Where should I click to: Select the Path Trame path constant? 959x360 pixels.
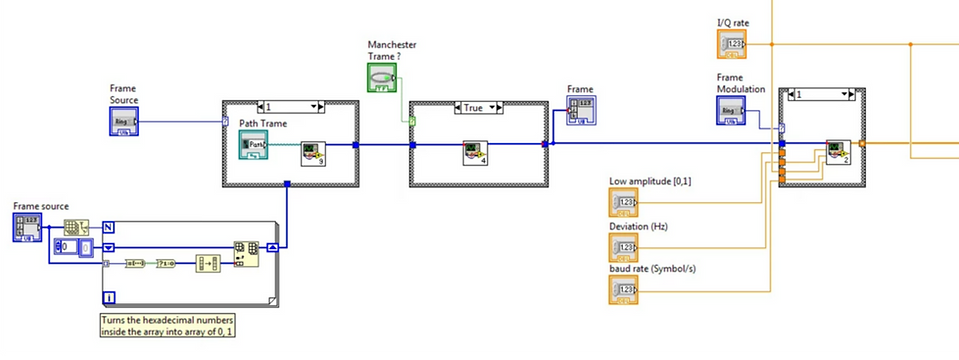(x=253, y=145)
